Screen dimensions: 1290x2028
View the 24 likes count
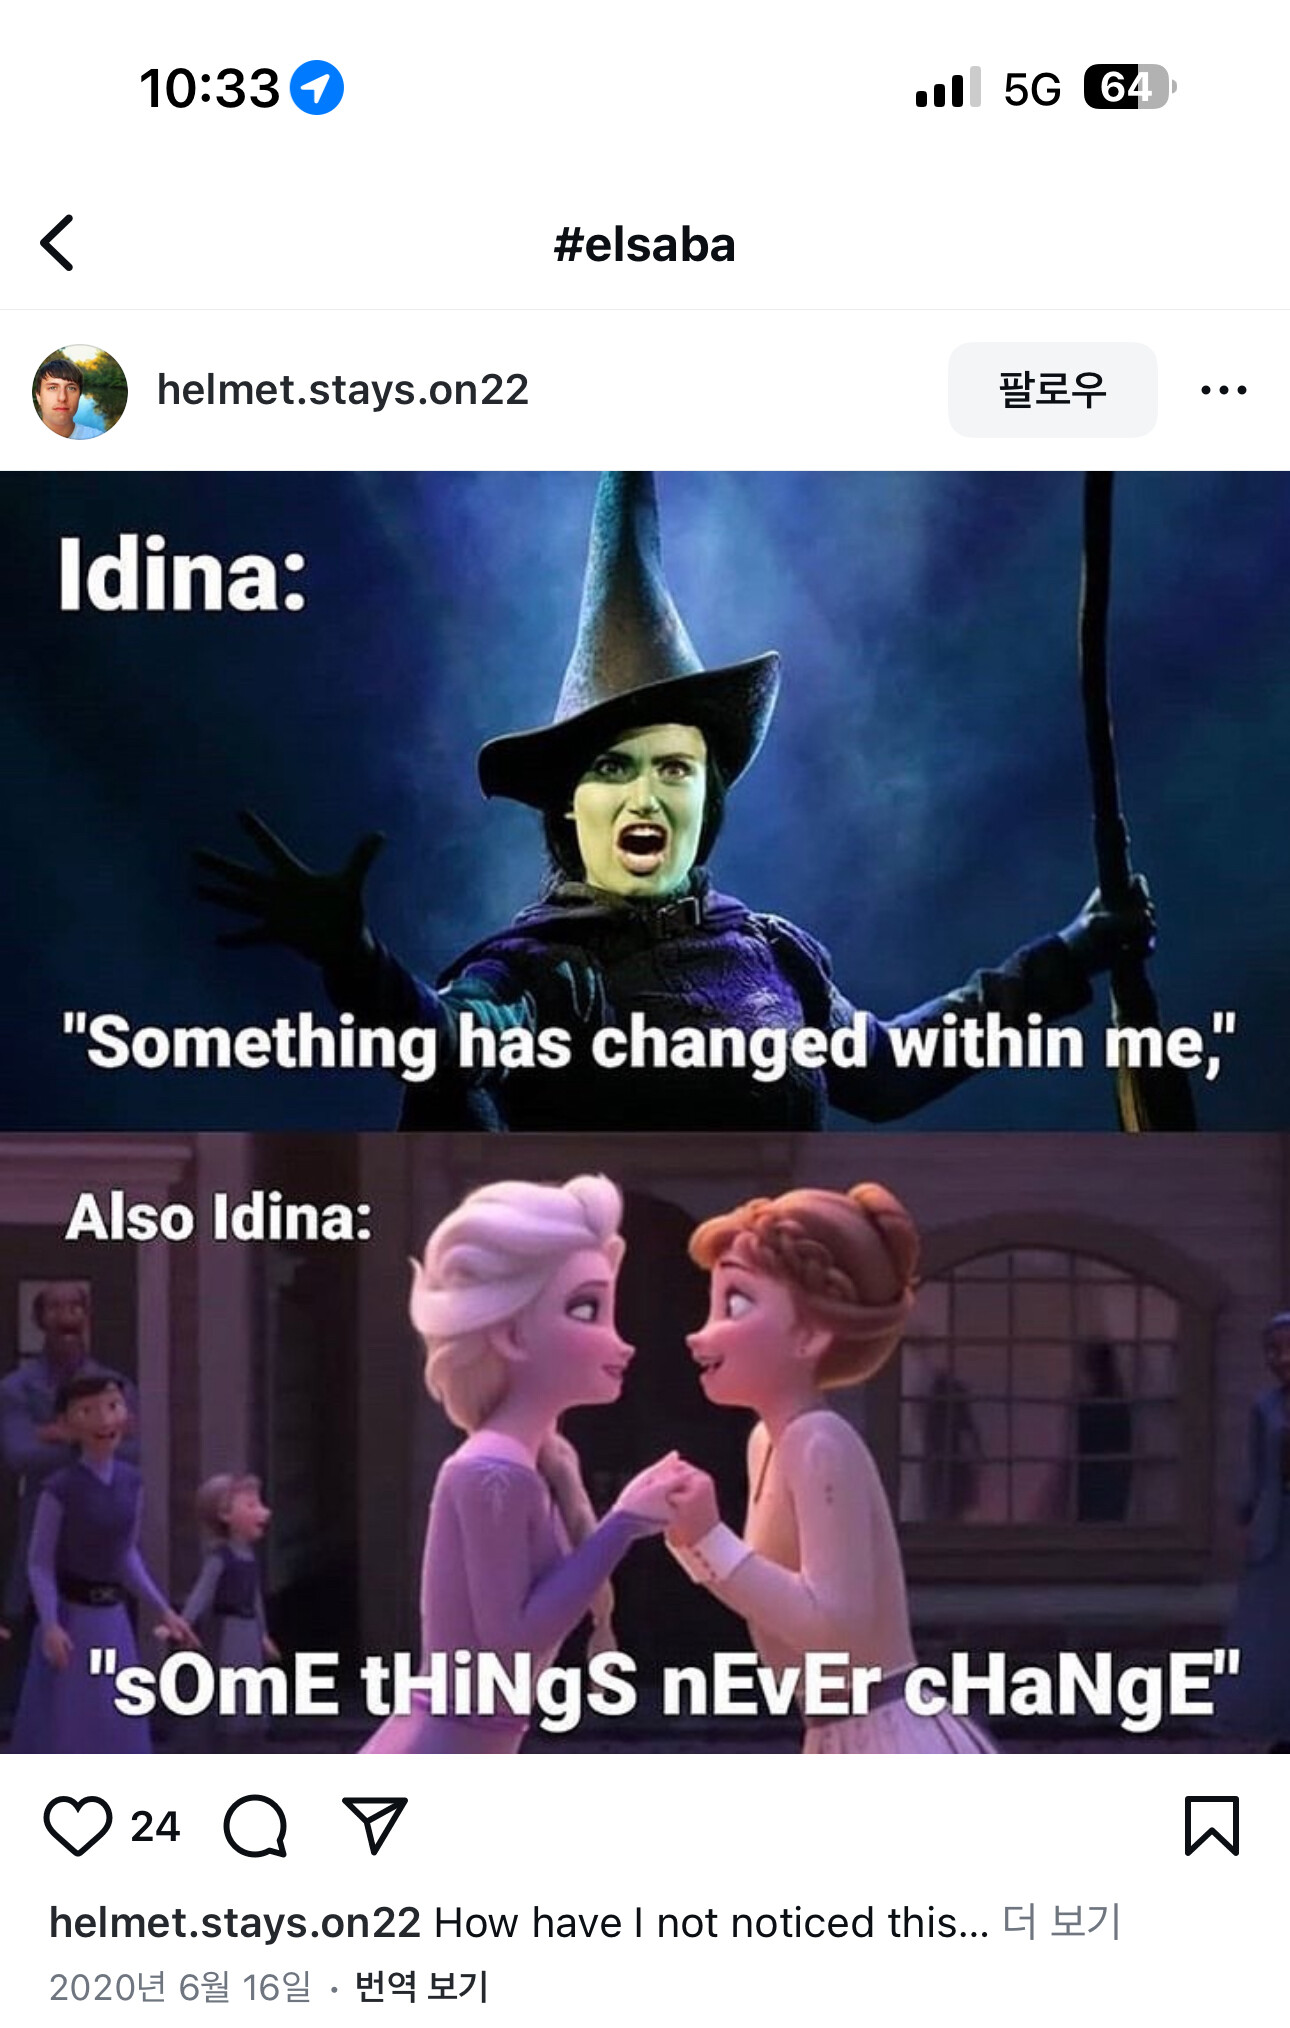pos(155,1827)
